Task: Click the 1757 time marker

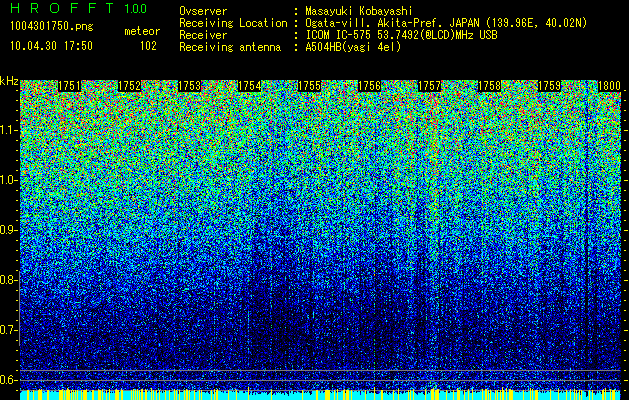Action: 429,86
